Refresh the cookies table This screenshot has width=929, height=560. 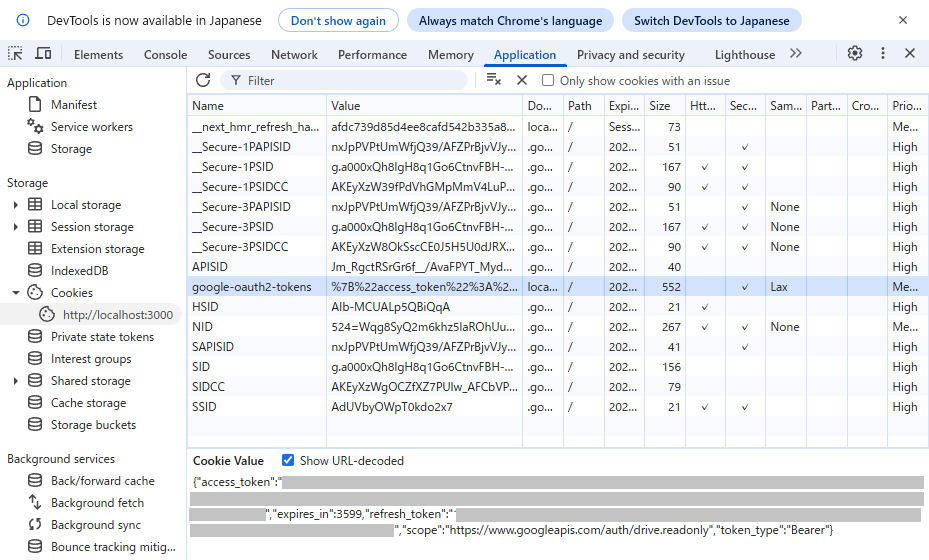tap(203, 80)
